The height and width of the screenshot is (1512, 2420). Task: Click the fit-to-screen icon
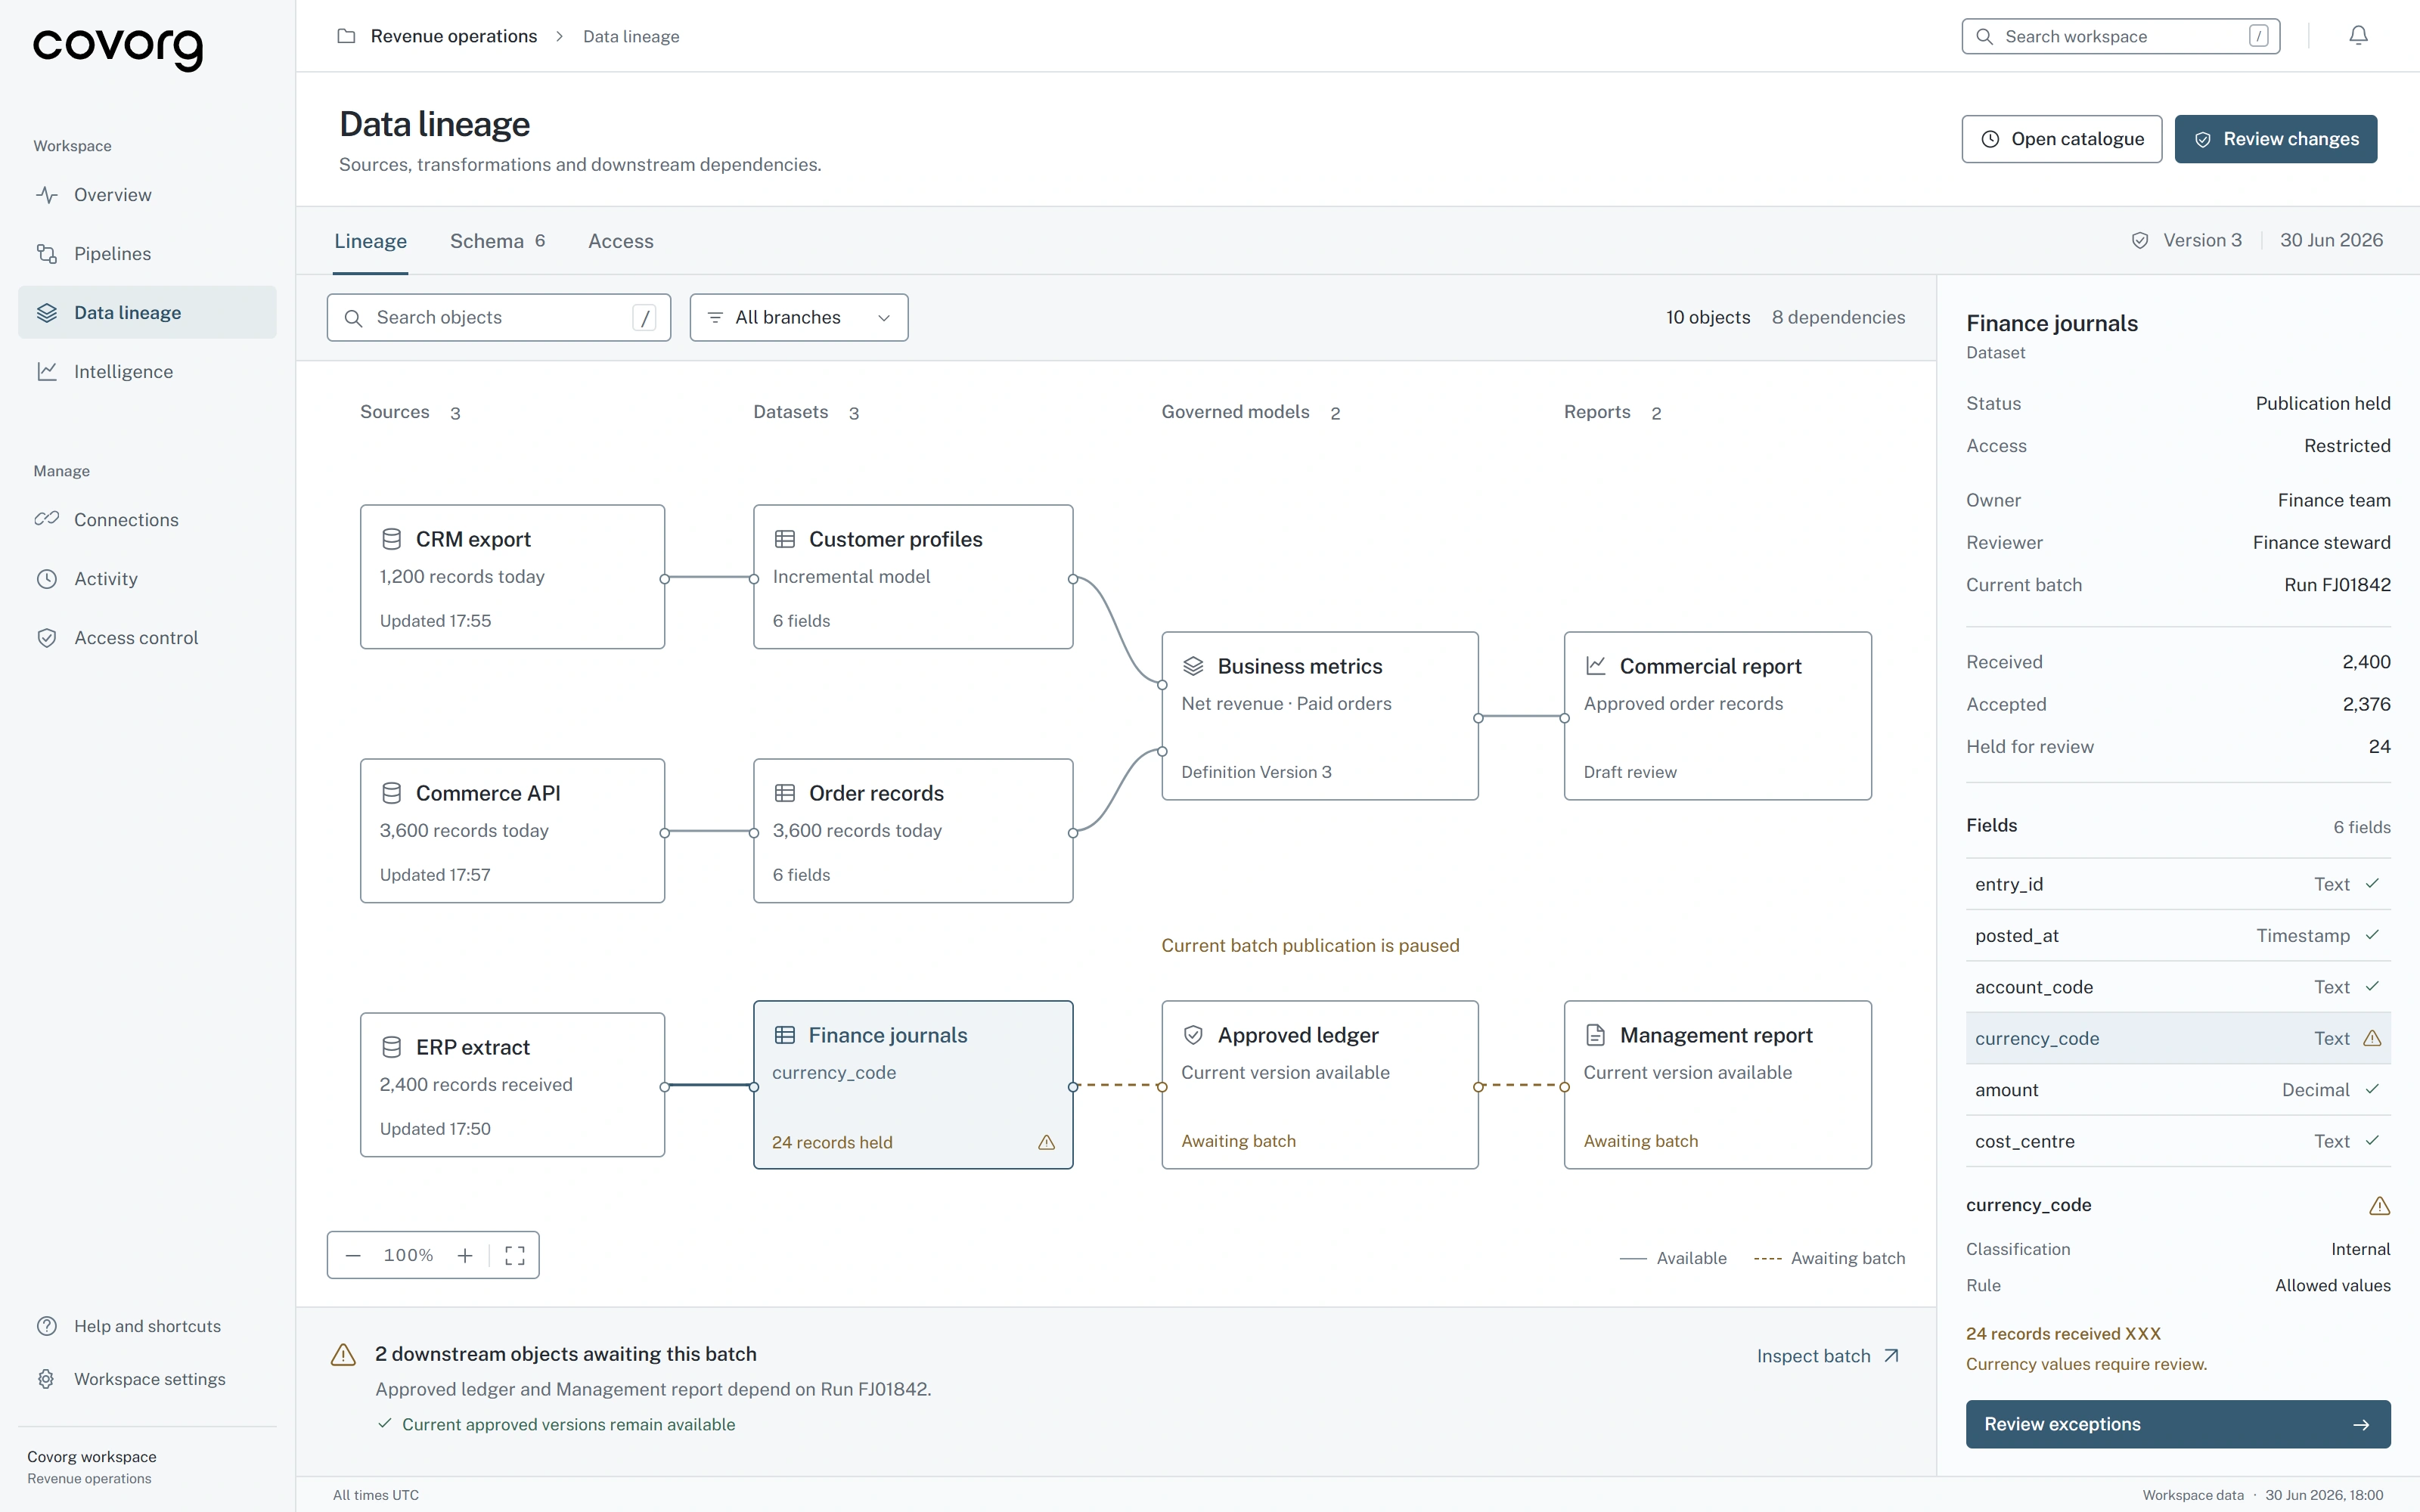[515, 1255]
